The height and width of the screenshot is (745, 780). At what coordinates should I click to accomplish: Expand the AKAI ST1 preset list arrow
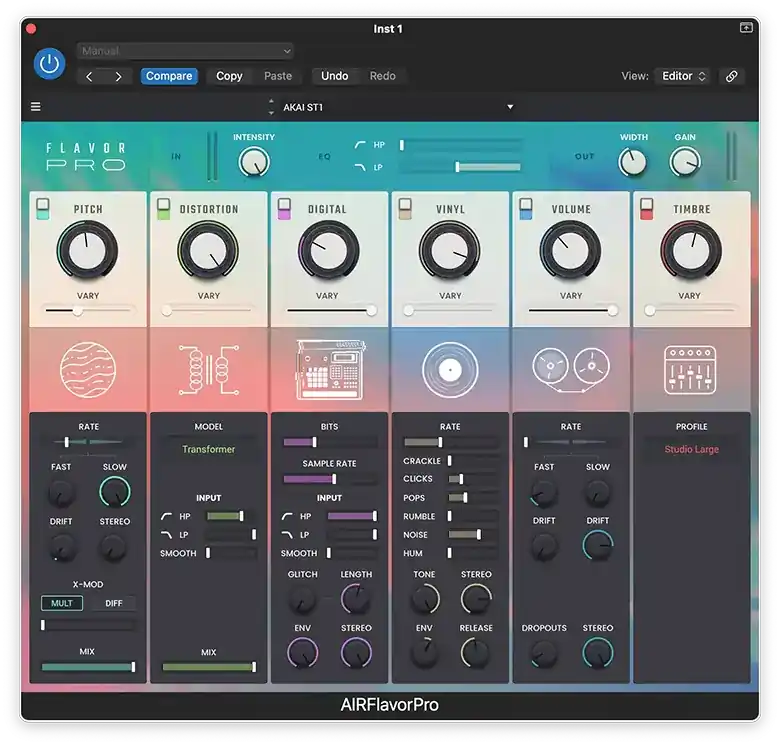[x=510, y=107]
